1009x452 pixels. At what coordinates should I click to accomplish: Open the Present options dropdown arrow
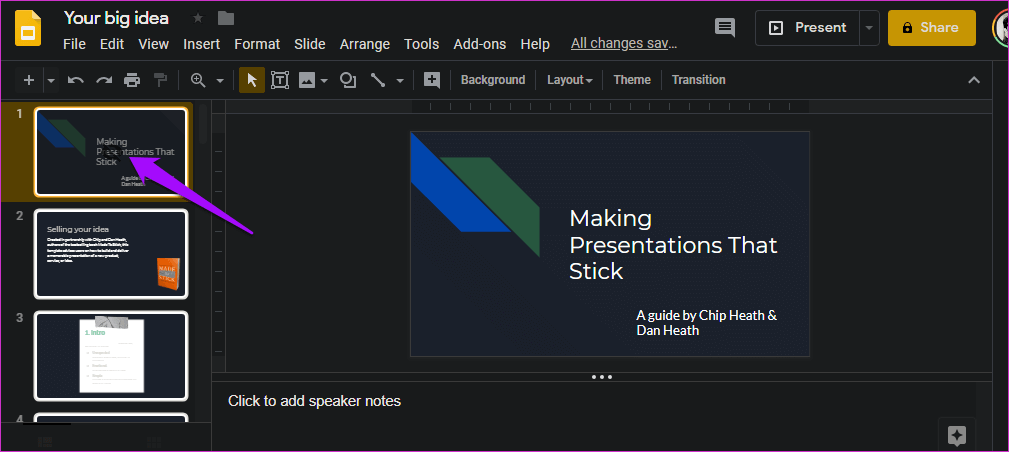click(870, 28)
